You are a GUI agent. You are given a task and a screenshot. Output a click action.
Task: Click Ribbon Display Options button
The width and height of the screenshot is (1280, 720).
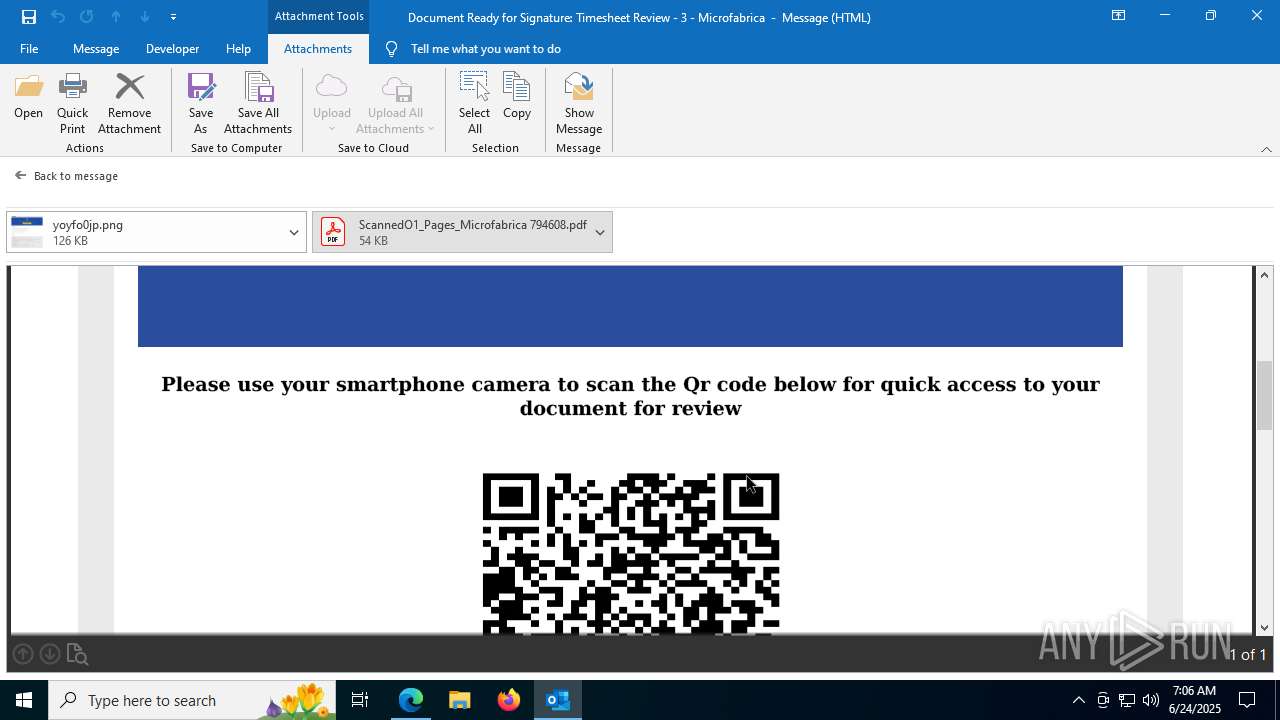1119,16
